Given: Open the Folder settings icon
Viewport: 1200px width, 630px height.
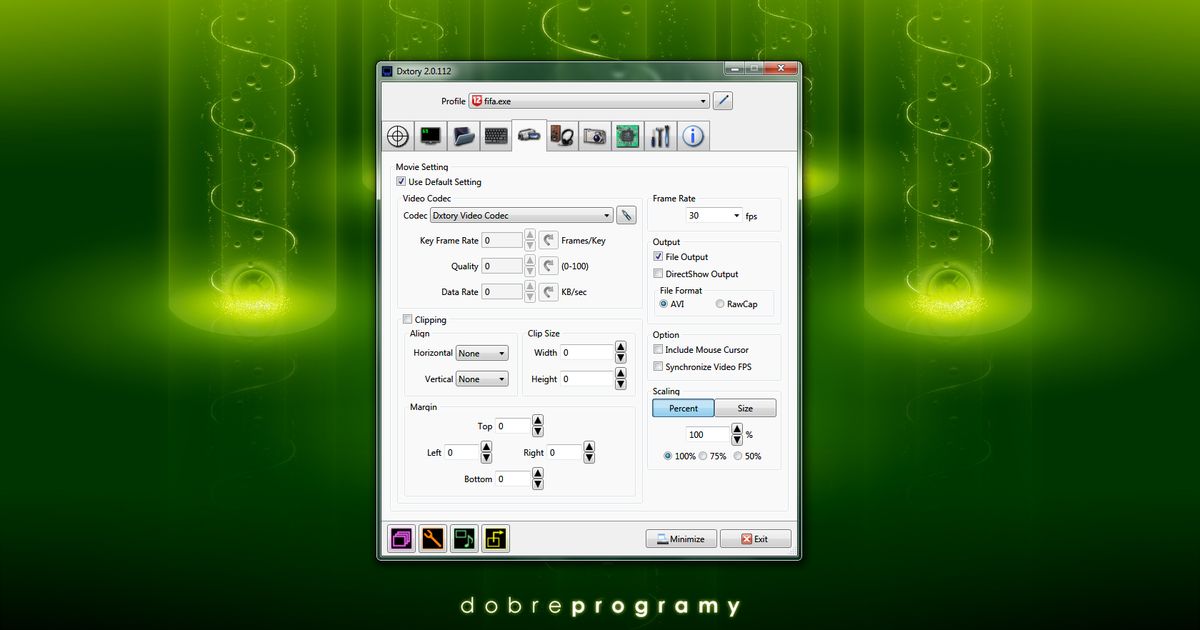Looking at the screenshot, I should (x=463, y=135).
